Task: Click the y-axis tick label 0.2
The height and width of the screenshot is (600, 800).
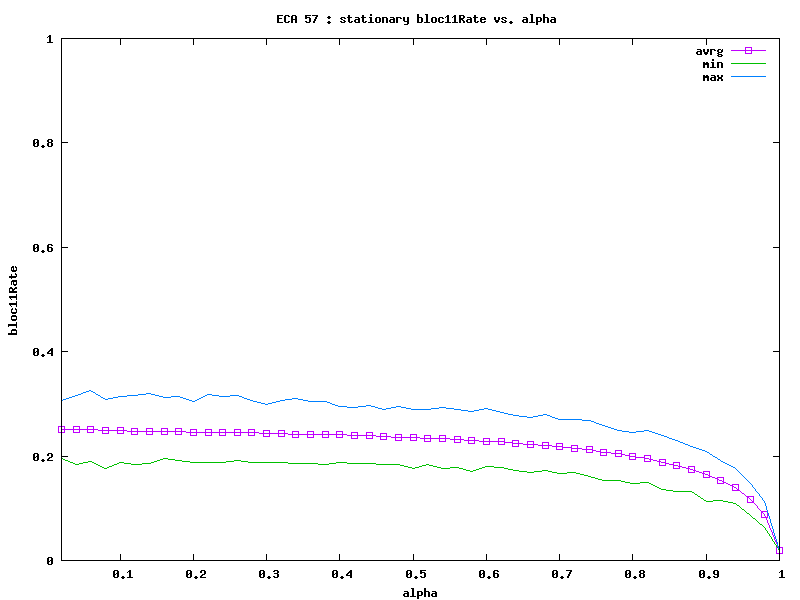Action: pos(44,457)
